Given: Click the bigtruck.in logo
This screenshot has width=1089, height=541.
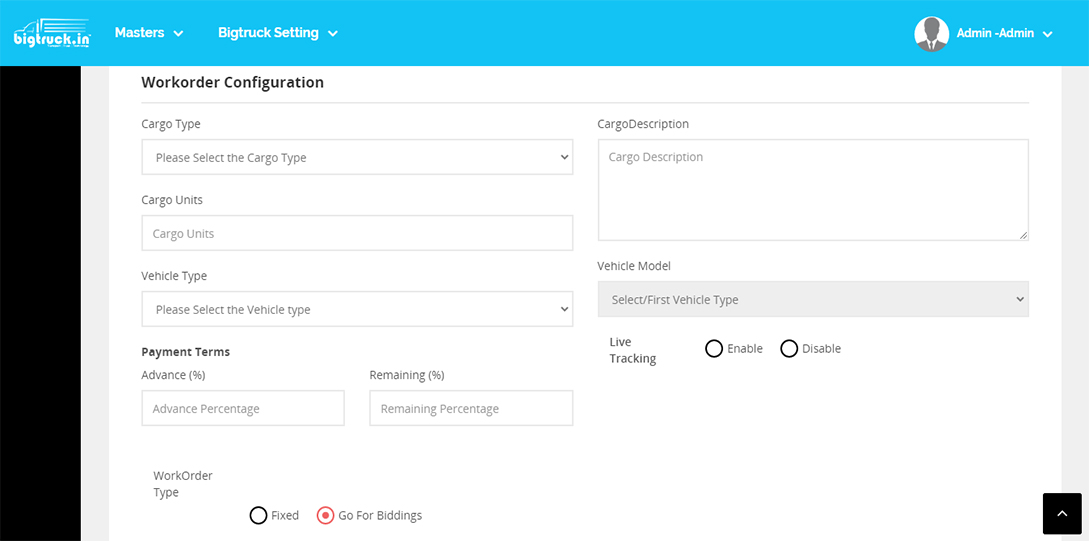Looking at the screenshot, I should click(52, 33).
